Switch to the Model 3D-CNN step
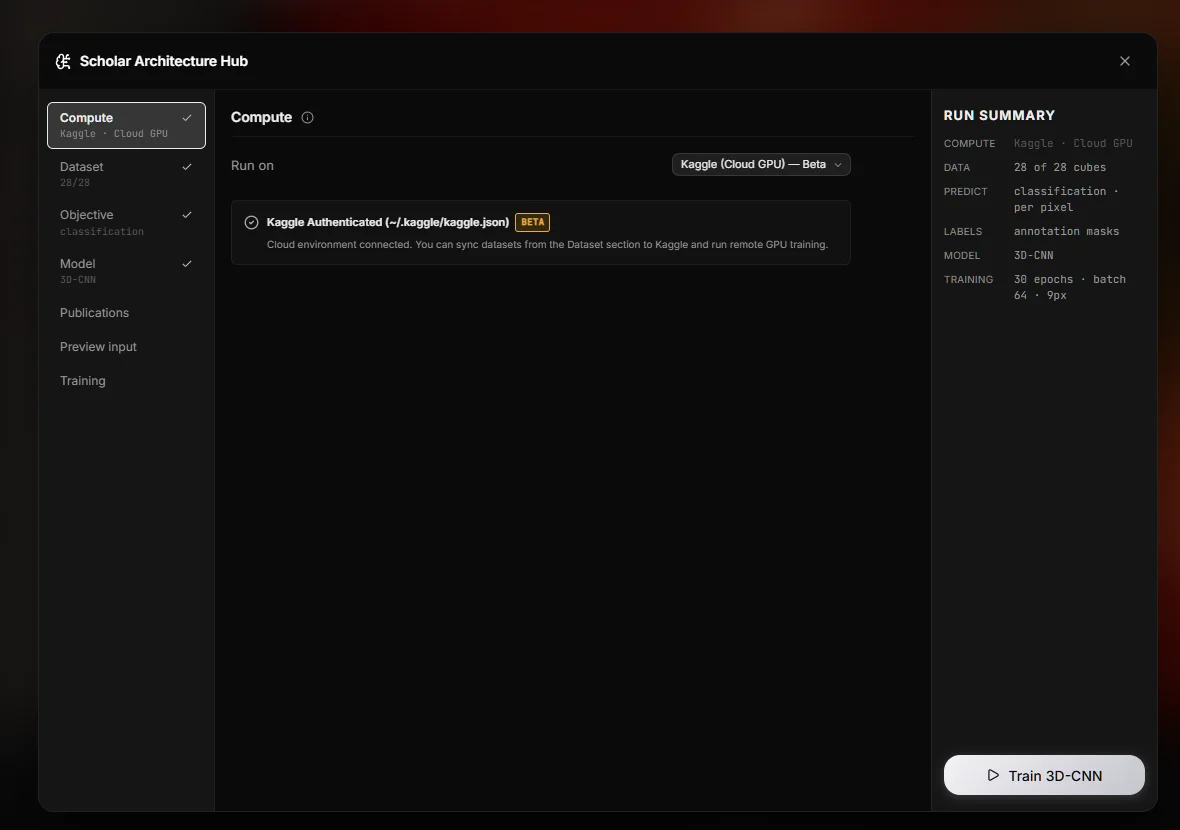1180x830 pixels. pyautogui.click(x=126, y=271)
